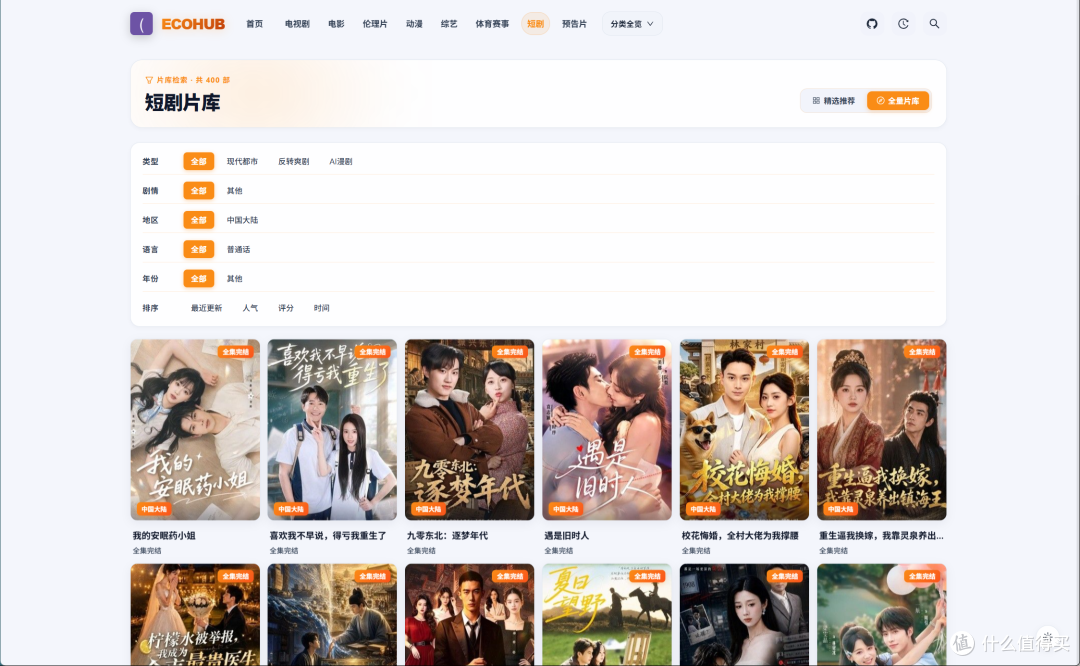Switch to 全量片库 view
The image size is (1080, 666).
[897, 101]
